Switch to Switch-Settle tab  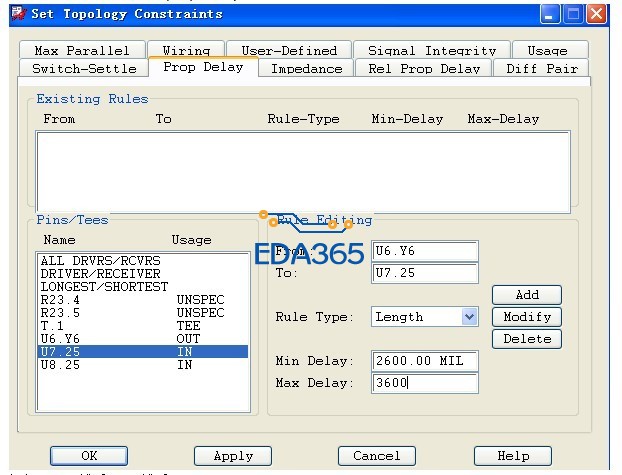pyautogui.click(x=84, y=68)
